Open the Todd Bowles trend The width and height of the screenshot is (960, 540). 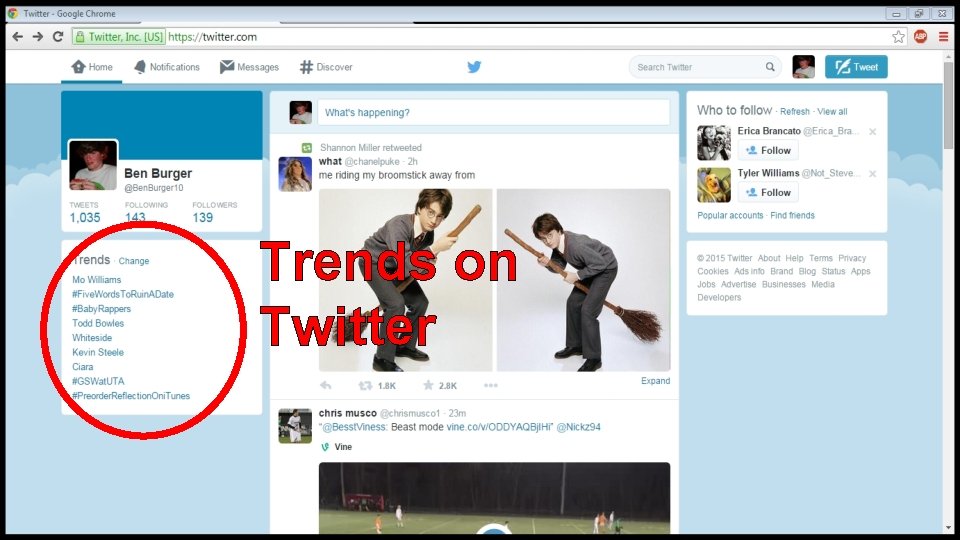[x=98, y=323]
